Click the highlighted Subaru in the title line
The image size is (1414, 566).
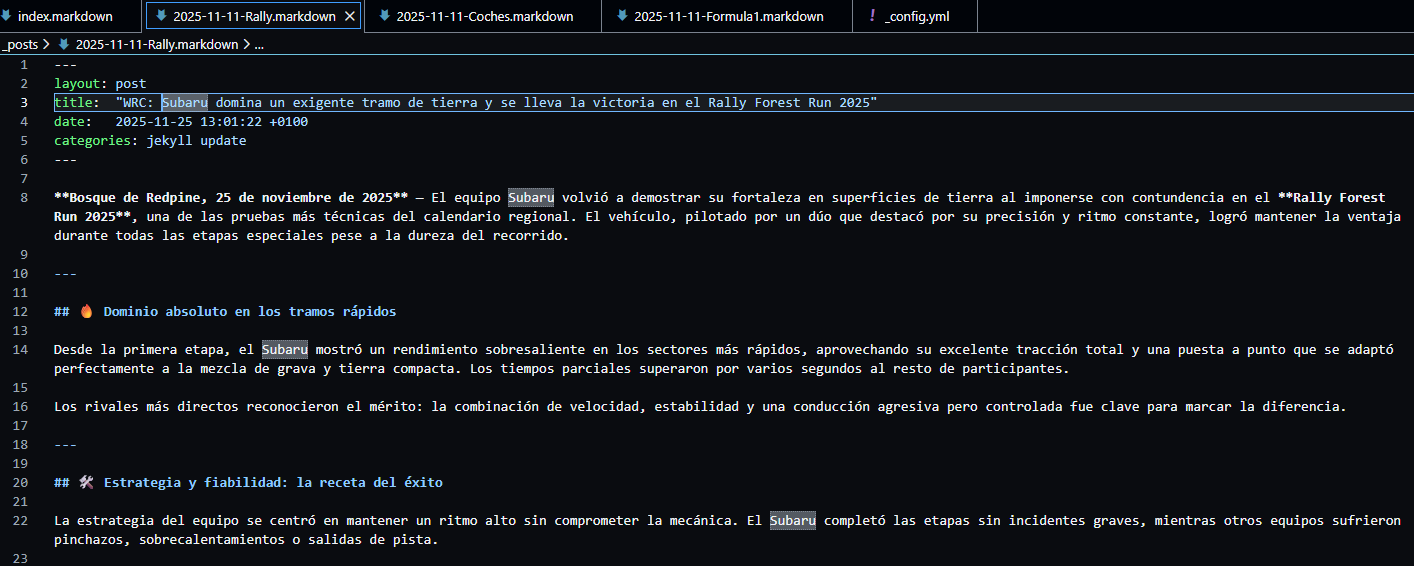click(185, 102)
